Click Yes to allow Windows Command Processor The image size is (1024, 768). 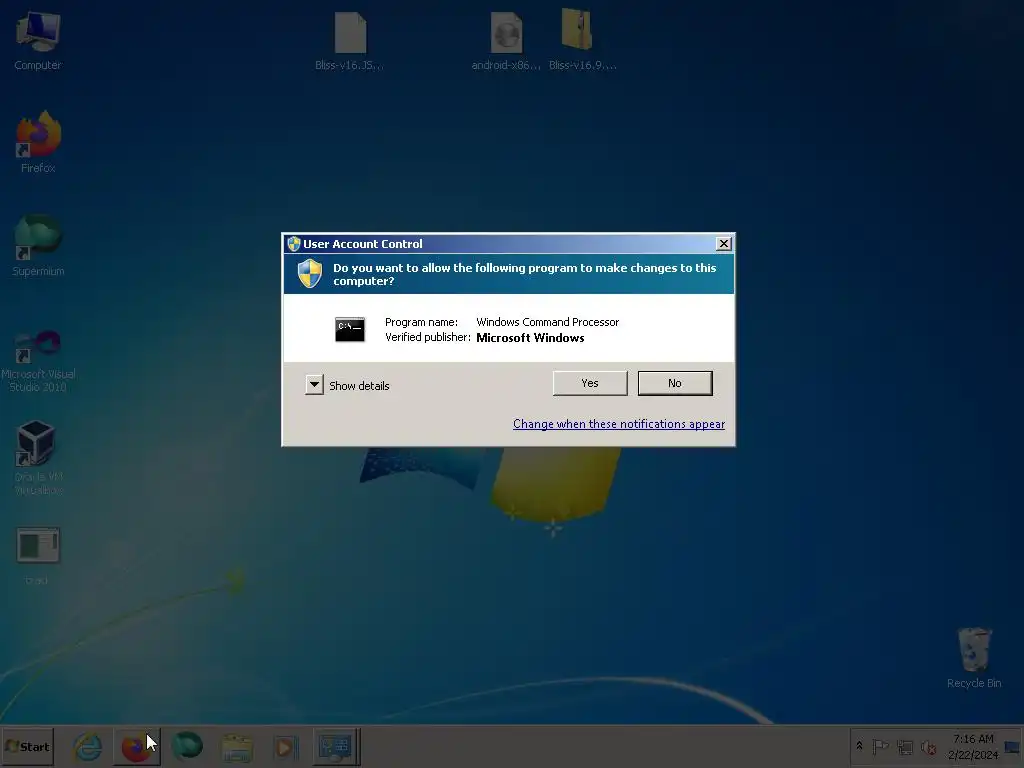[590, 383]
